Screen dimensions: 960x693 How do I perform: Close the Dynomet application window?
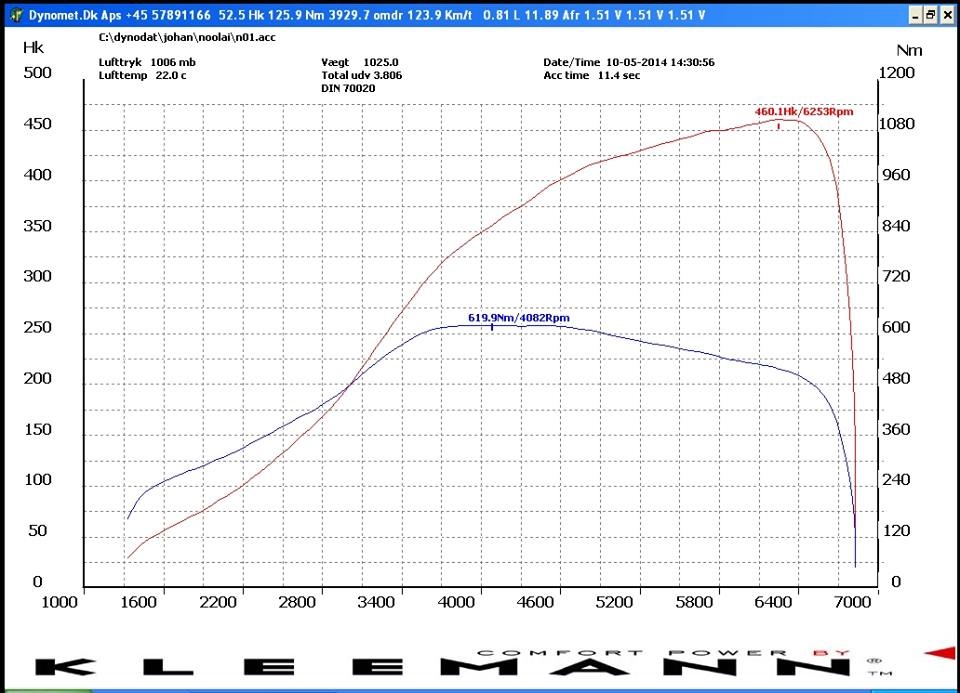tap(947, 15)
